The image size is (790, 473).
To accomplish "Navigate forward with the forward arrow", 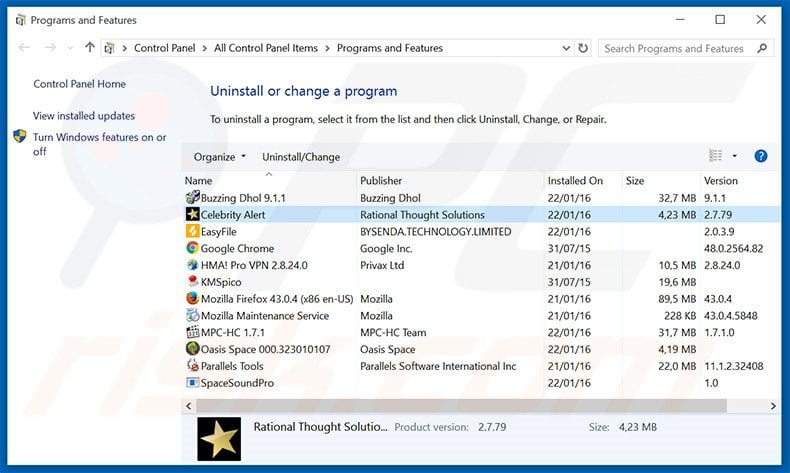I will (50, 48).
